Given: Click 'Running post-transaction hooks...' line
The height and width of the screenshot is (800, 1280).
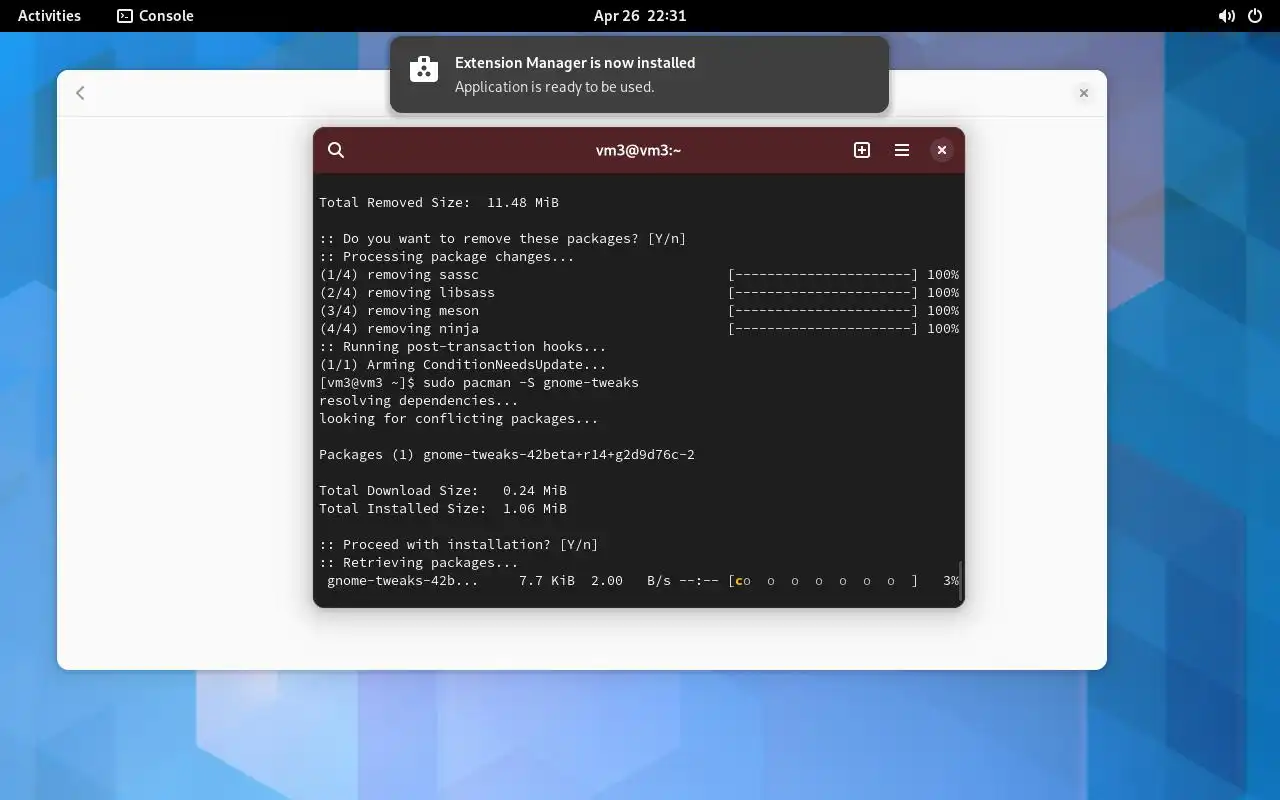Looking at the screenshot, I should [x=463, y=347].
